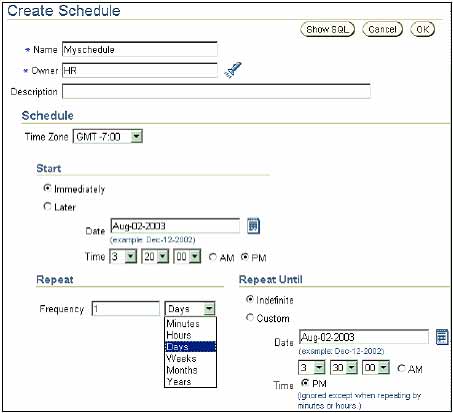Open the start time minute dropdown showing 20
The width and height of the screenshot is (453, 413).
click(155, 257)
